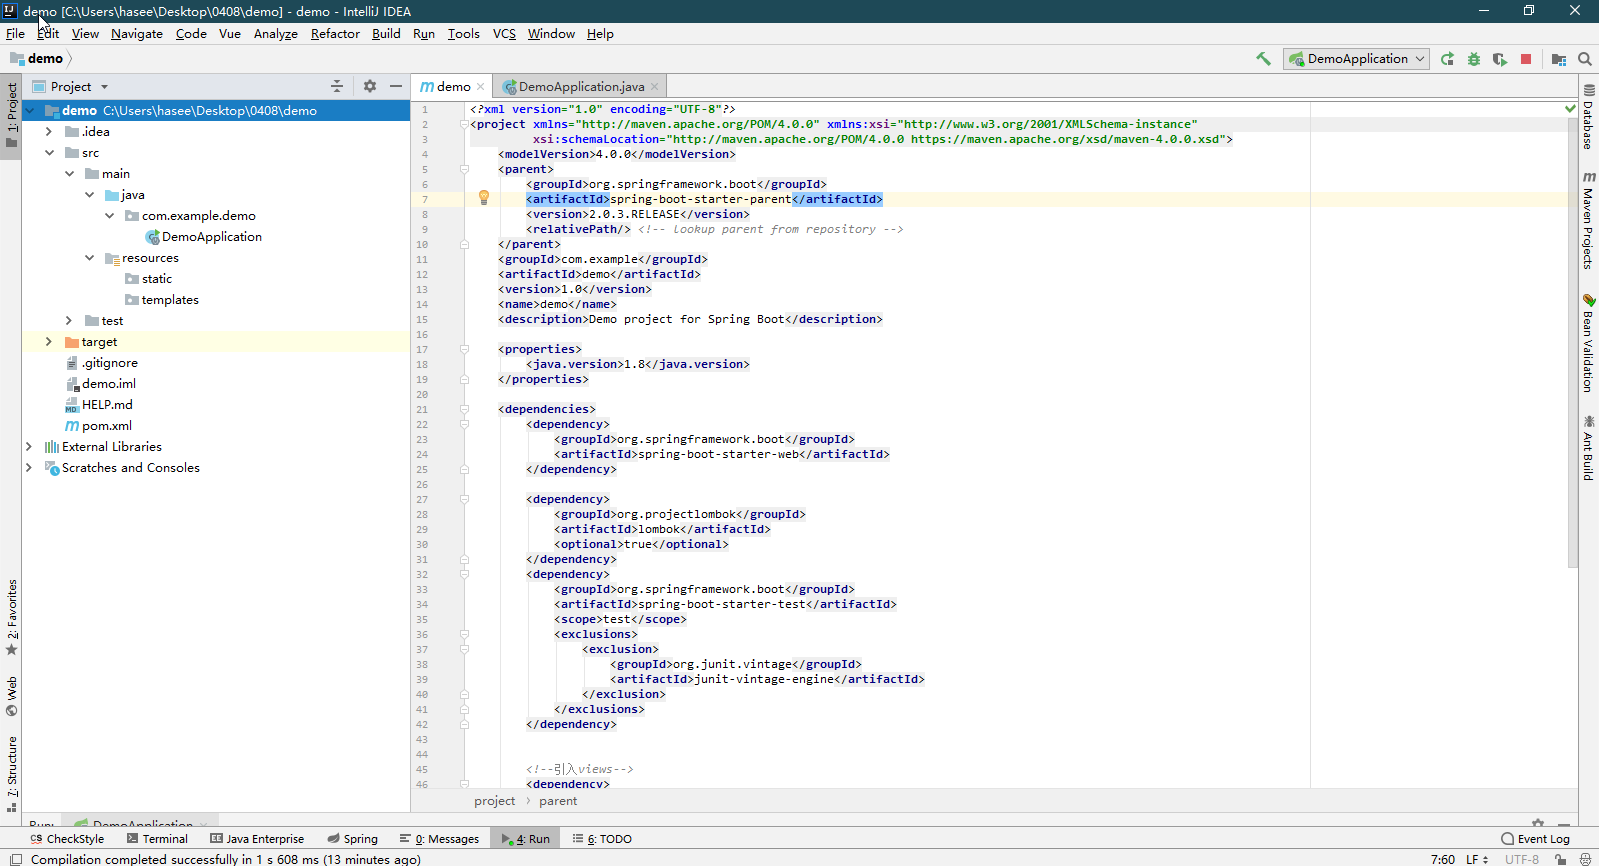Image resolution: width=1599 pixels, height=866 pixels.
Task: Open Project Structure icon in toolbar
Action: [1558, 59]
